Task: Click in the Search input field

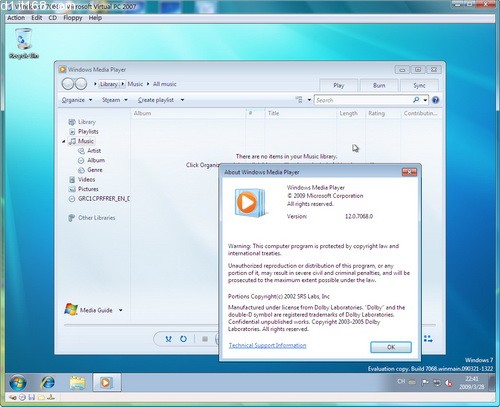Action: [x=363, y=100]
